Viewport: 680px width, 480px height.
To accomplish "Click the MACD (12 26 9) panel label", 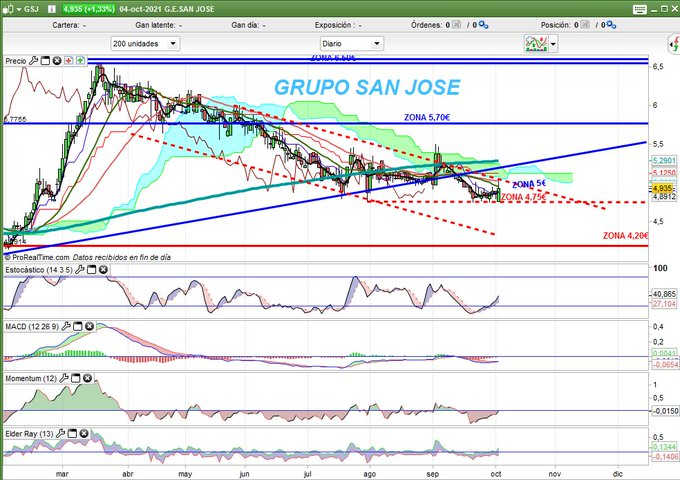I will pyautogui.click(x=32, y=326).
